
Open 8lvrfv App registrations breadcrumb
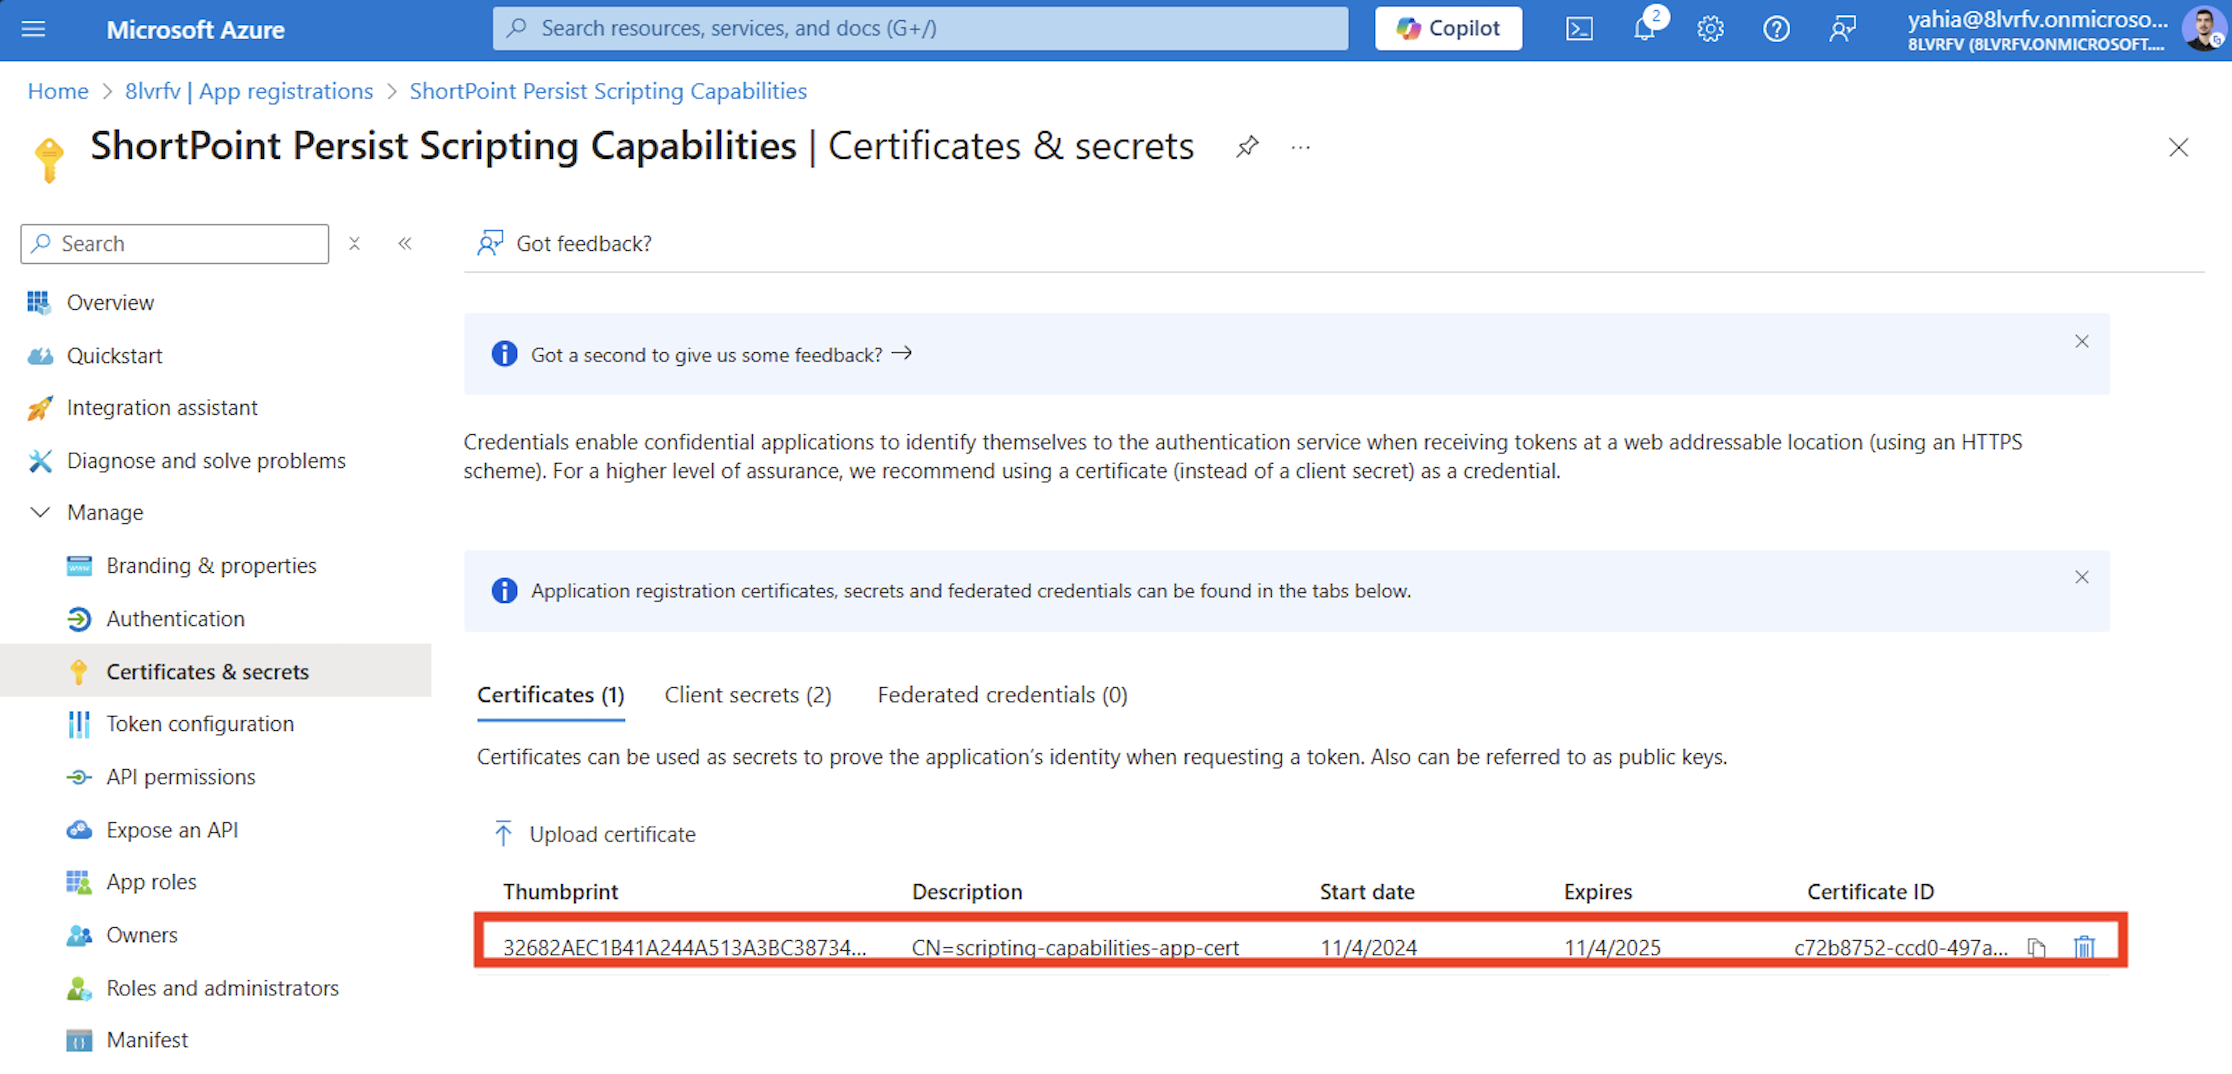pyautogui.click(x=249, y=91)
